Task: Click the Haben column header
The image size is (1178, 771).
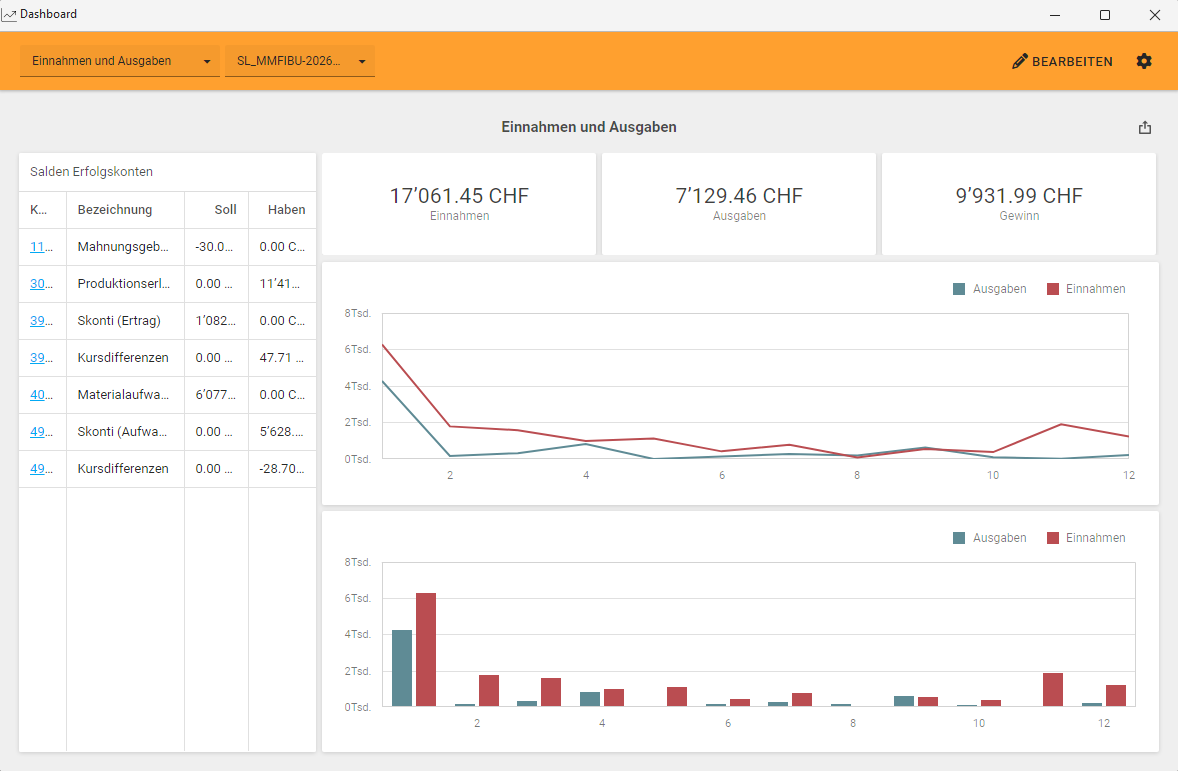Action: (x=286, y=210)
